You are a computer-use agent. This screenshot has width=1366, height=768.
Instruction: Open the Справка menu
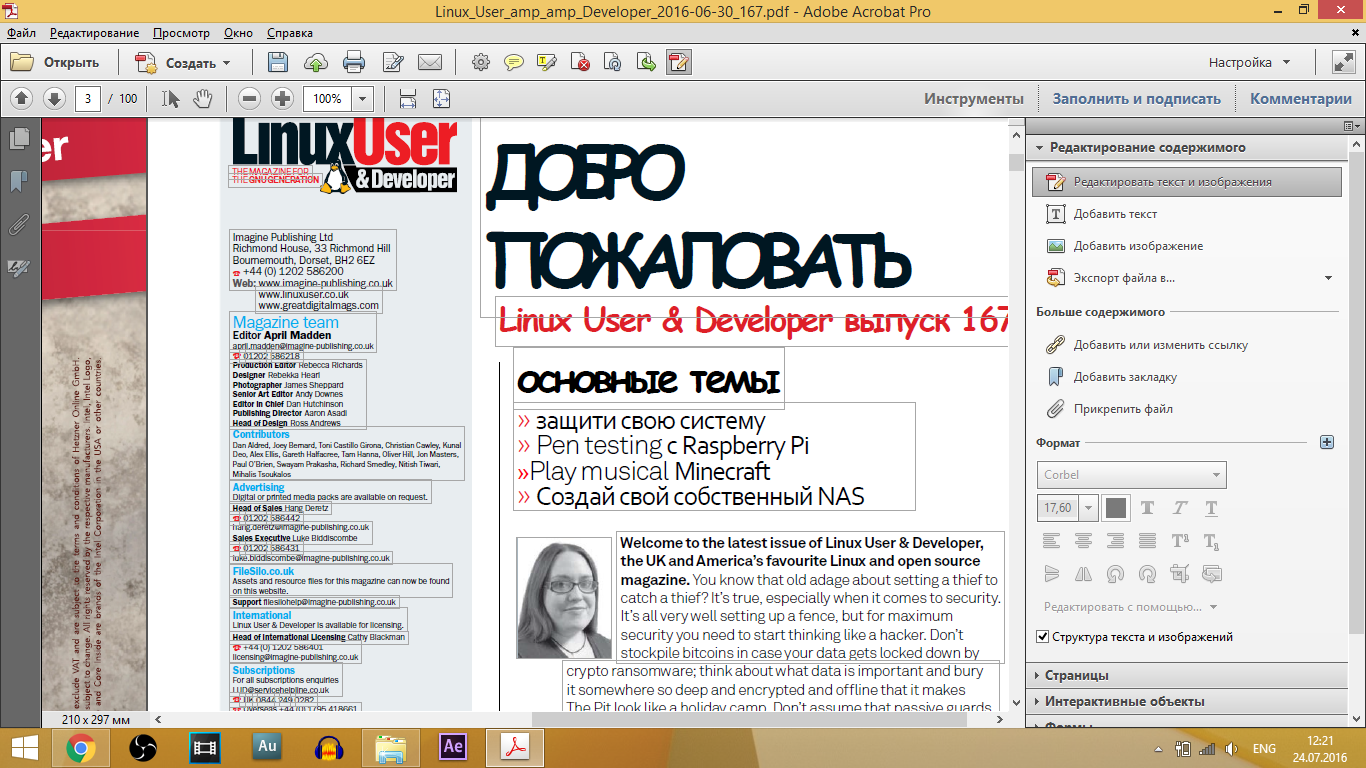point(290,33)
